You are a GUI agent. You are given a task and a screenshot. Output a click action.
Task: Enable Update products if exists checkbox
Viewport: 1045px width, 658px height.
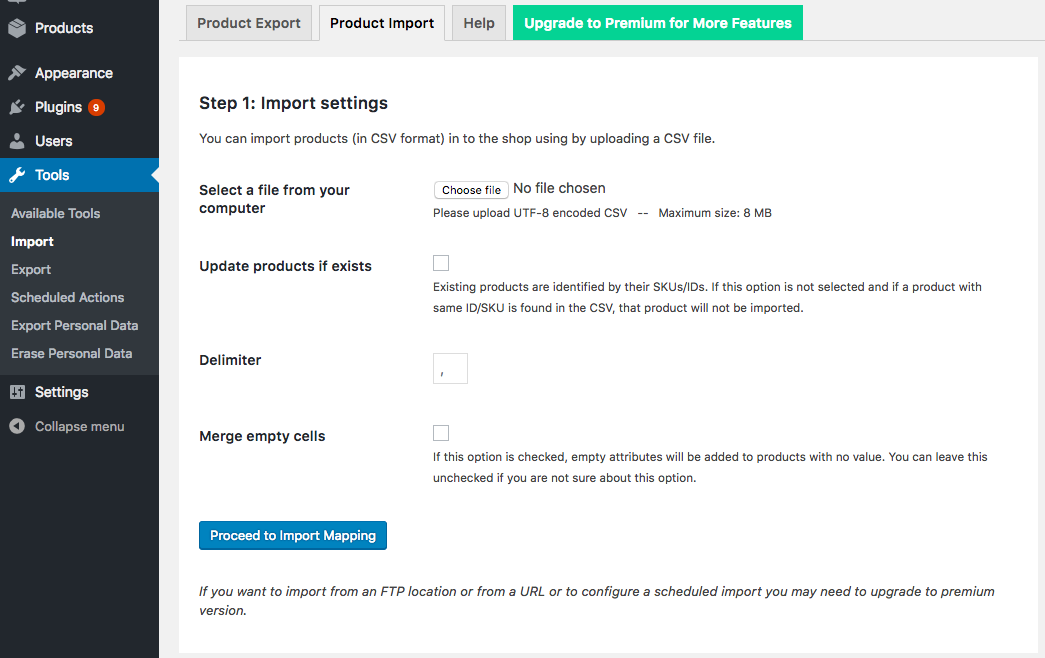click(441, 263)
